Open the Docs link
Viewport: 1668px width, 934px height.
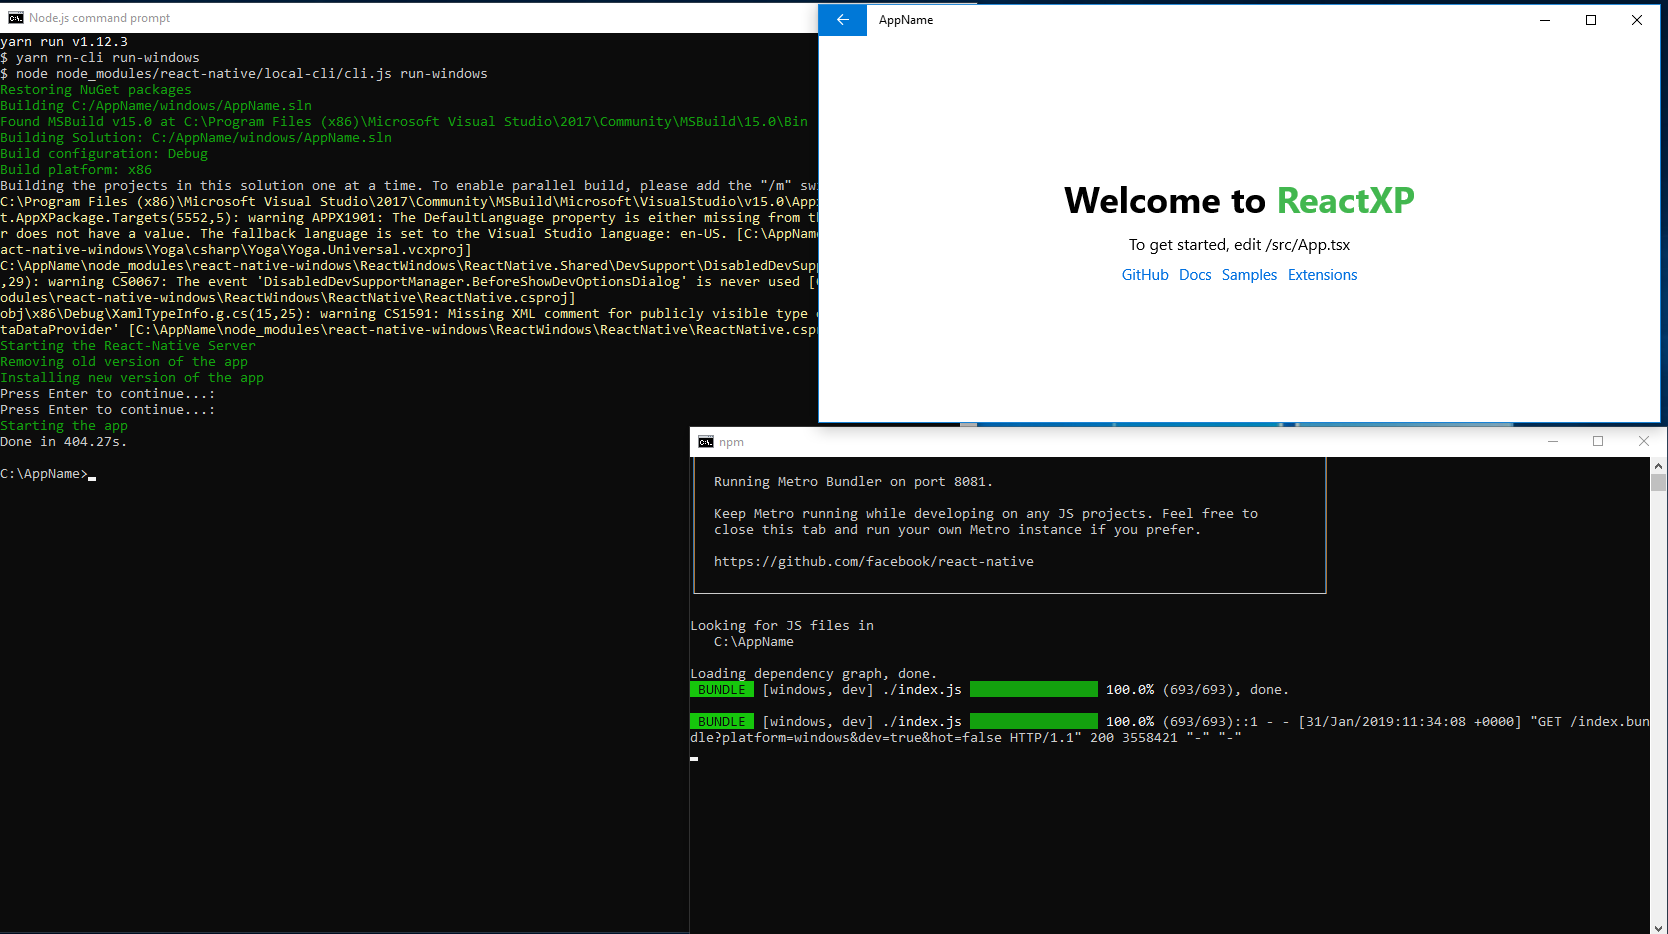coord(1194,274)
